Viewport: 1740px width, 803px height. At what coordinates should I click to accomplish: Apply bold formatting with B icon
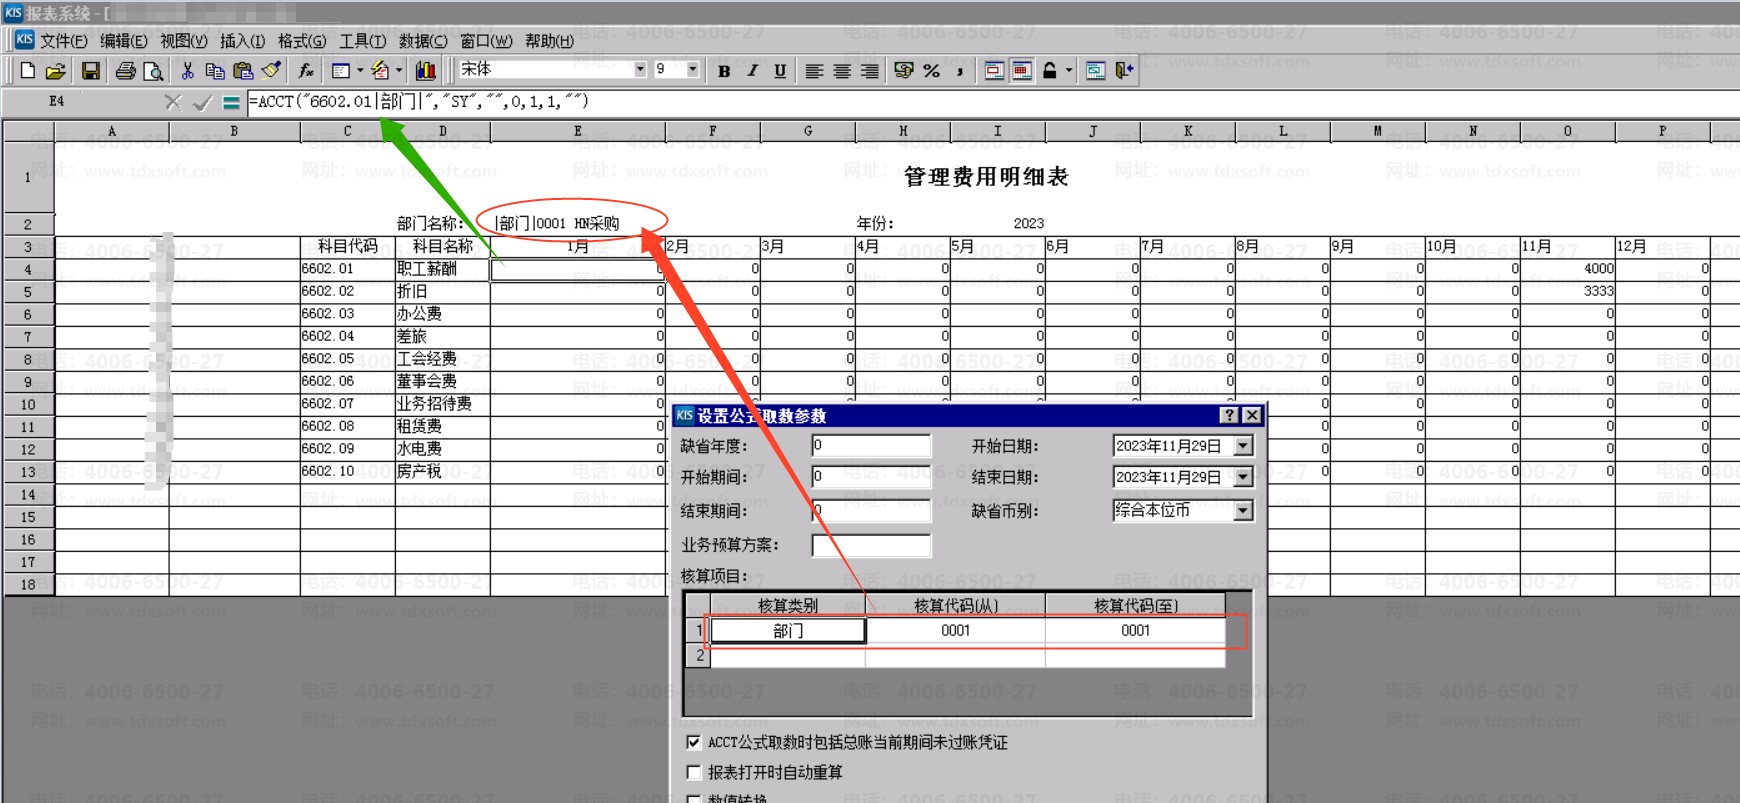[x=724, y=71]
